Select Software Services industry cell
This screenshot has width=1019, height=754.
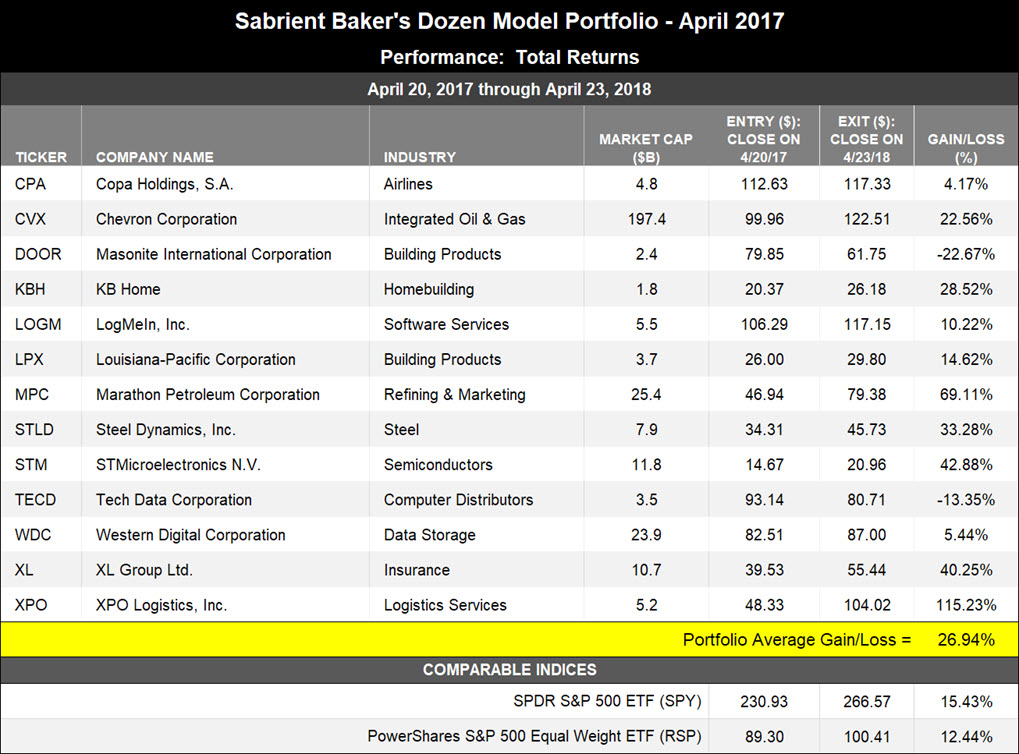click(x=446, y=324)
